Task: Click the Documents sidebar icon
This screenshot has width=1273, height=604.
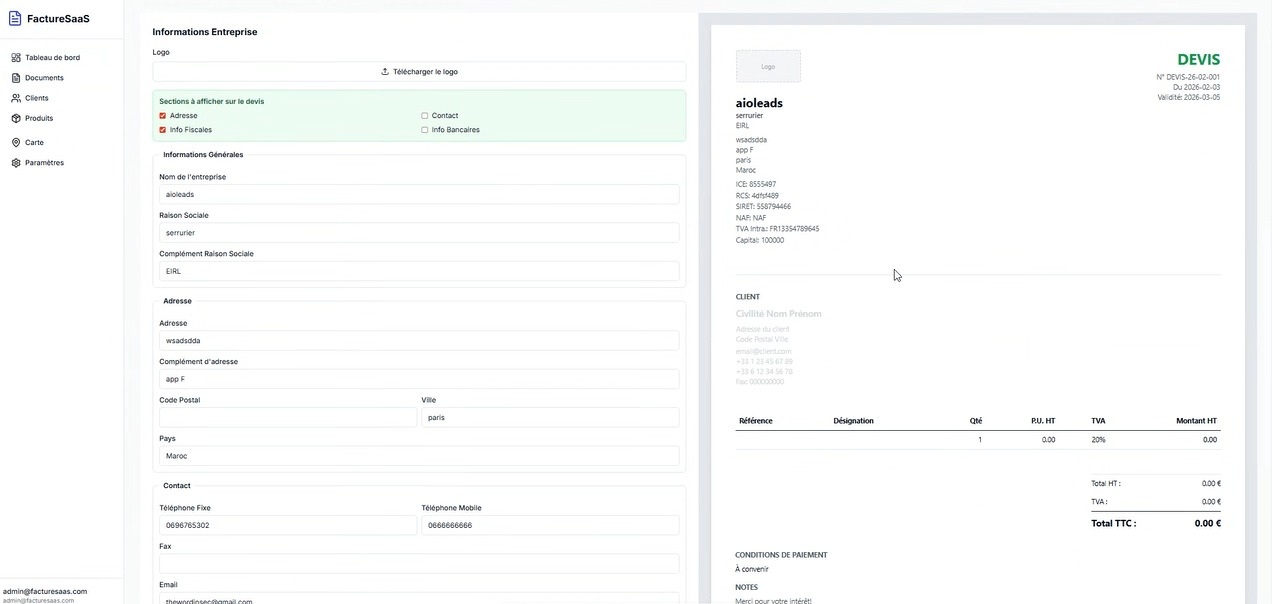Action: pos(16,78)
